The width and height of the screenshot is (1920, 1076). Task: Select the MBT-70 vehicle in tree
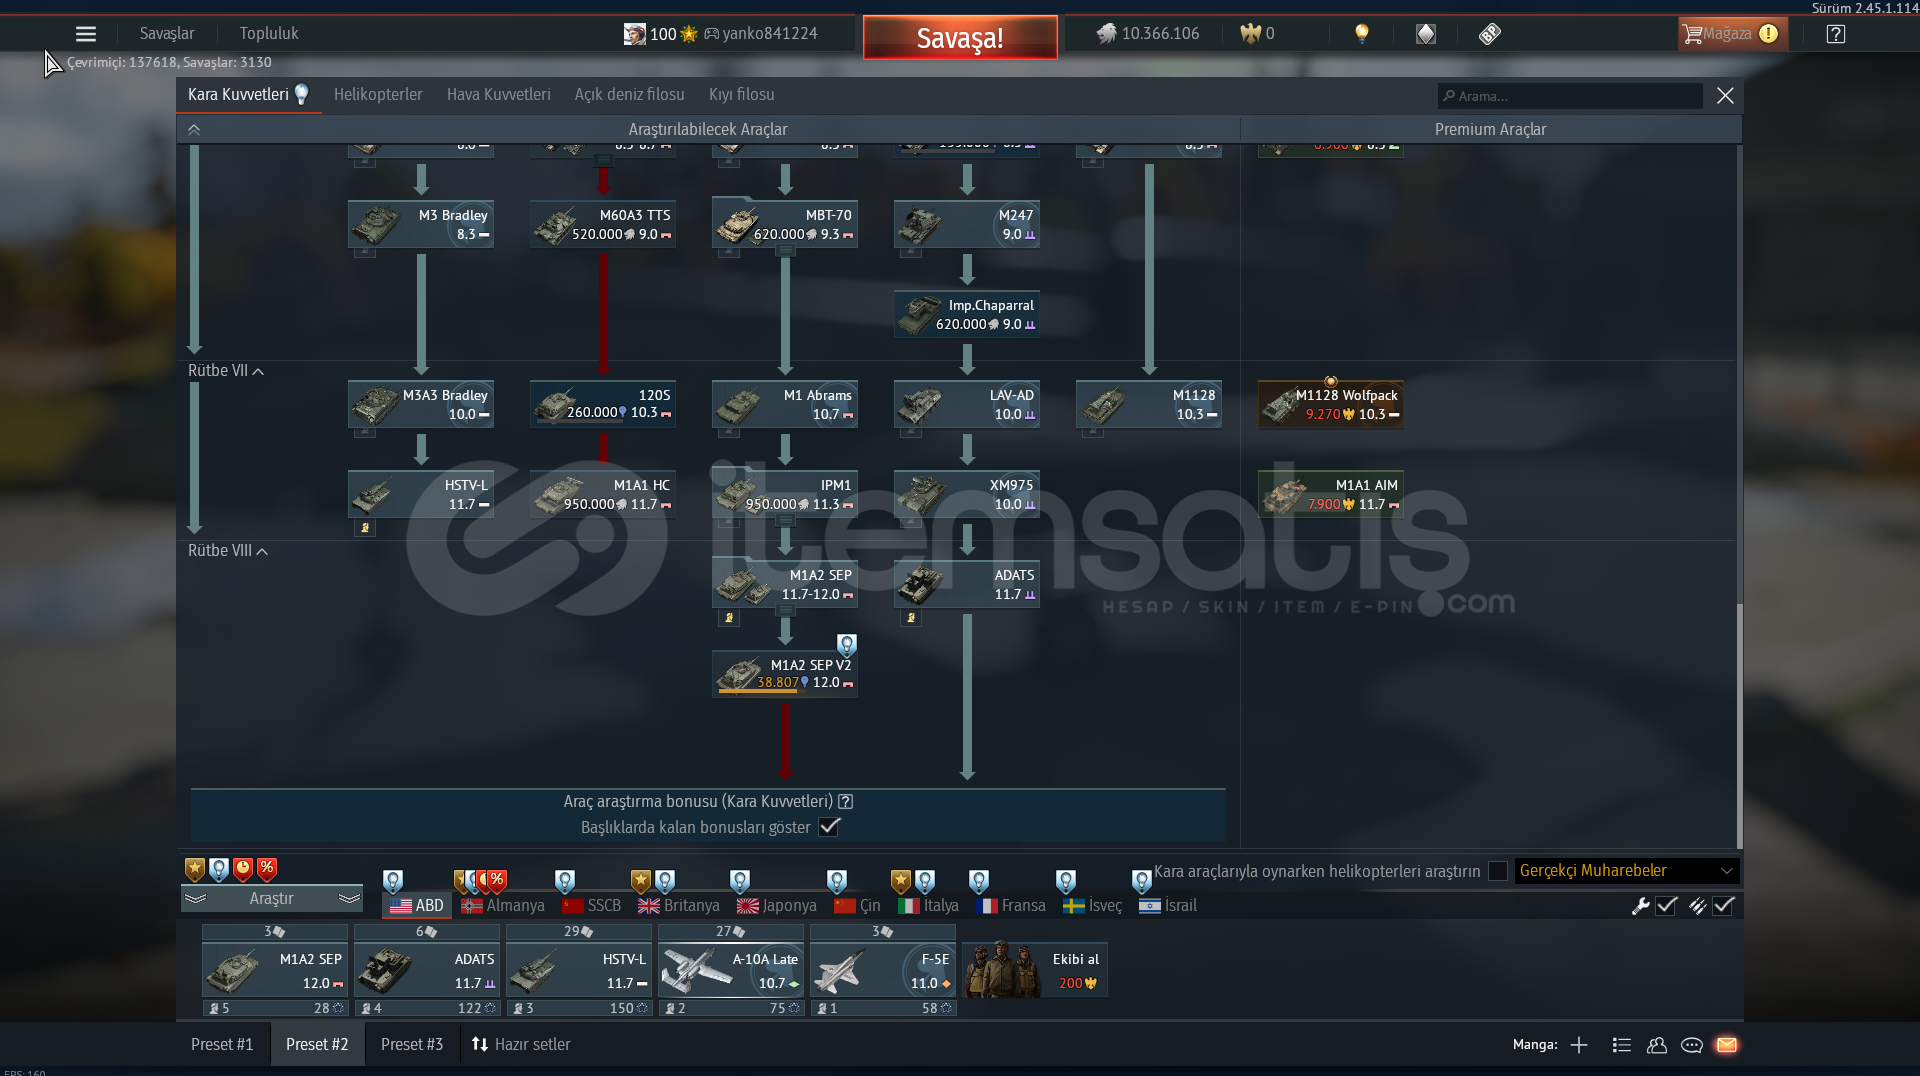pos(785,225)
